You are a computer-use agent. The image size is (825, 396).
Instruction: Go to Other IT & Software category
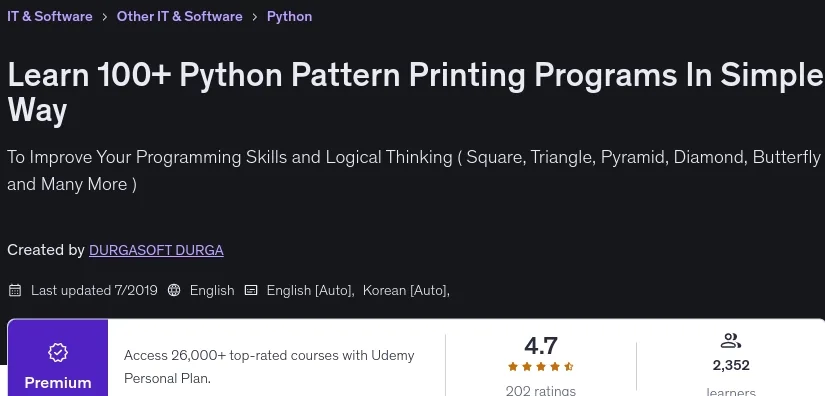tap(179, 16)
